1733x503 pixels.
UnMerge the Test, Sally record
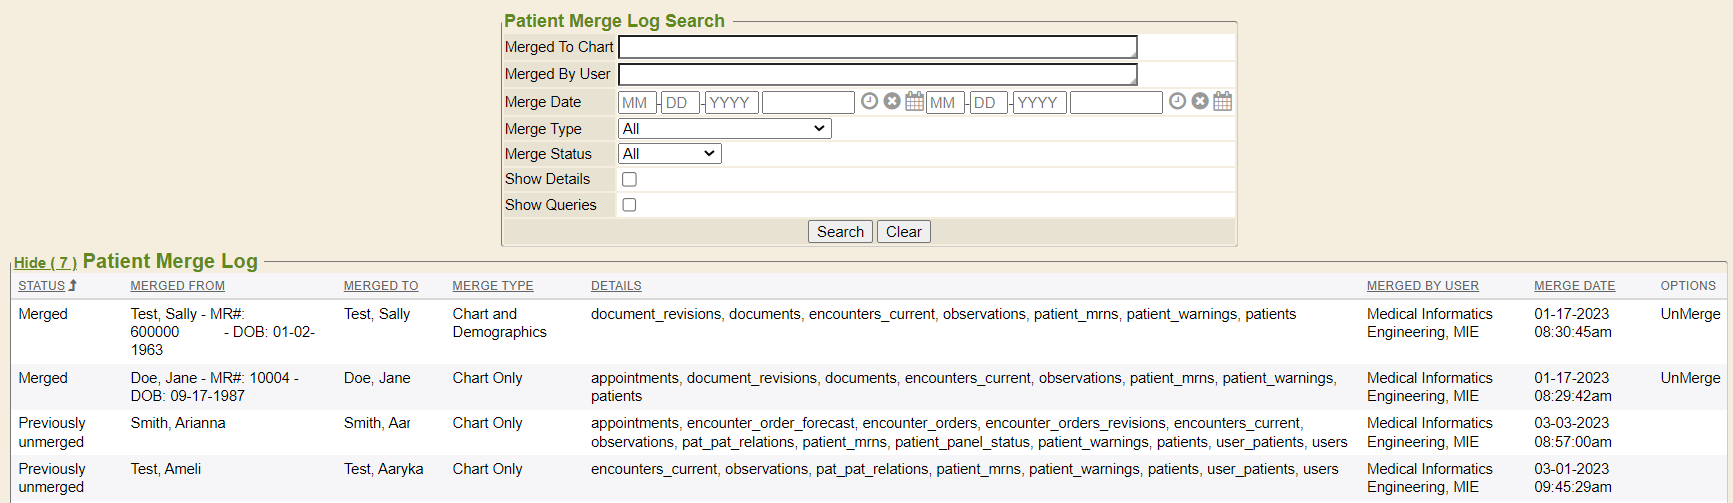(1690, 314)
